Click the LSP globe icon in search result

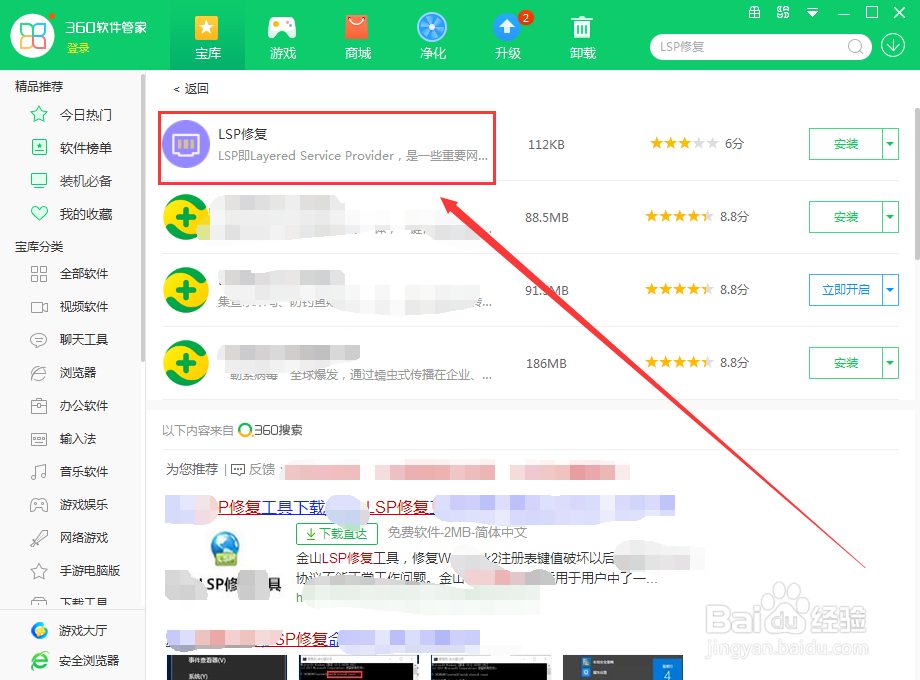[225, 549]
